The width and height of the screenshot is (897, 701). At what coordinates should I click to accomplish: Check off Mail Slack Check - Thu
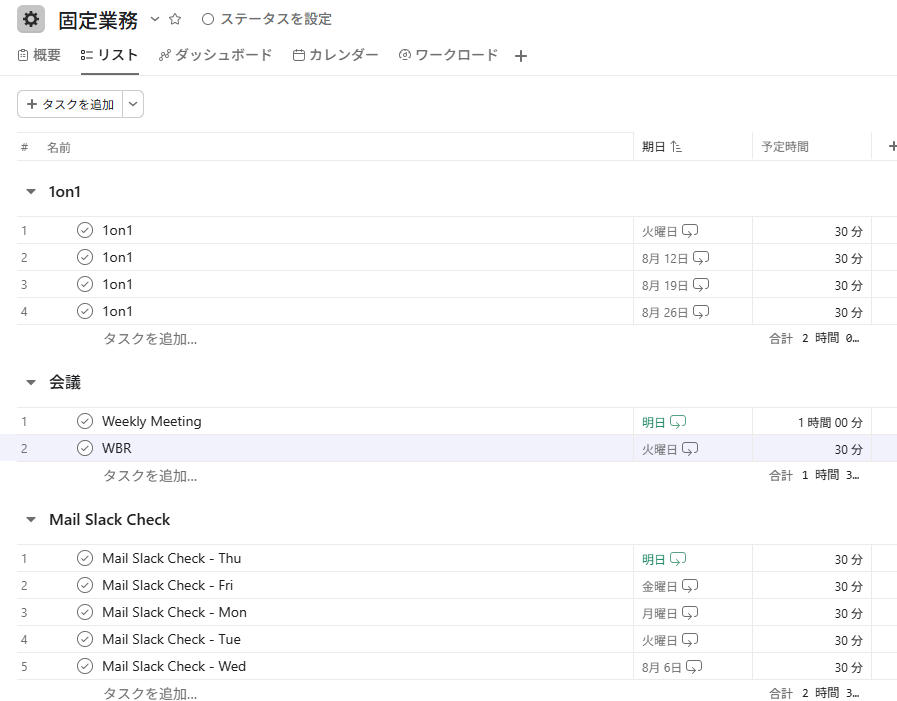click(85, 559)
